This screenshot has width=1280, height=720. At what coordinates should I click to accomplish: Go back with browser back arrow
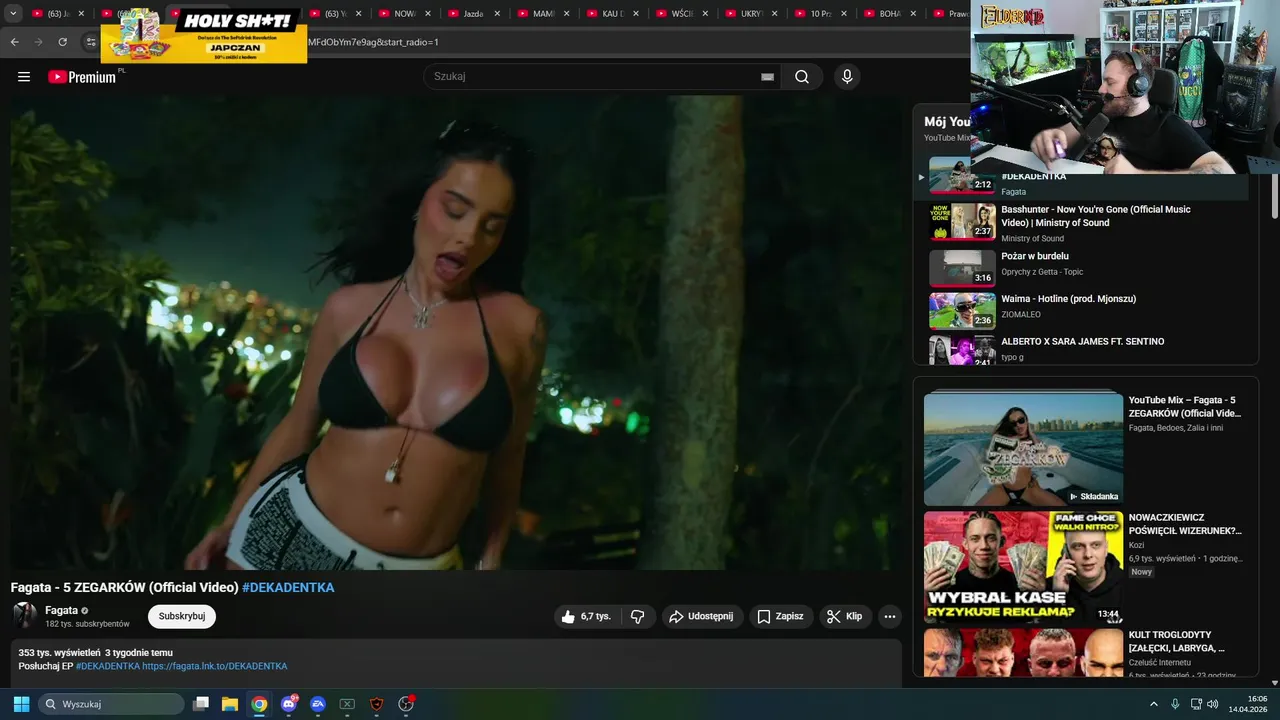click(14, 42)
